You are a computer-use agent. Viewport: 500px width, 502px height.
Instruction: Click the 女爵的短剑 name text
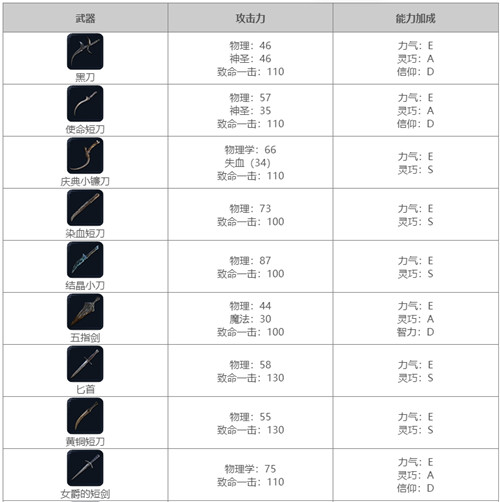(x=85, y=494)
